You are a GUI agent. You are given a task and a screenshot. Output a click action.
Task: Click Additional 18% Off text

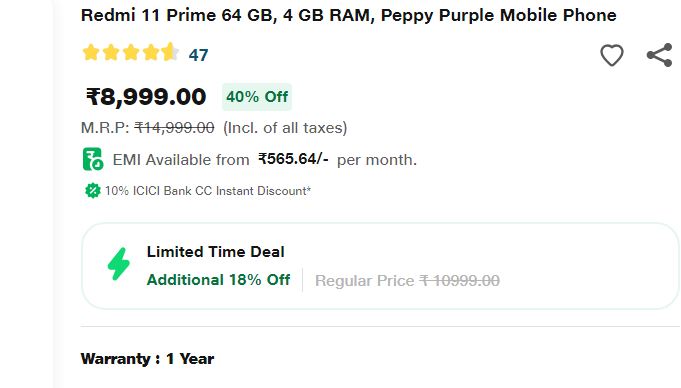tap(218, 280)
